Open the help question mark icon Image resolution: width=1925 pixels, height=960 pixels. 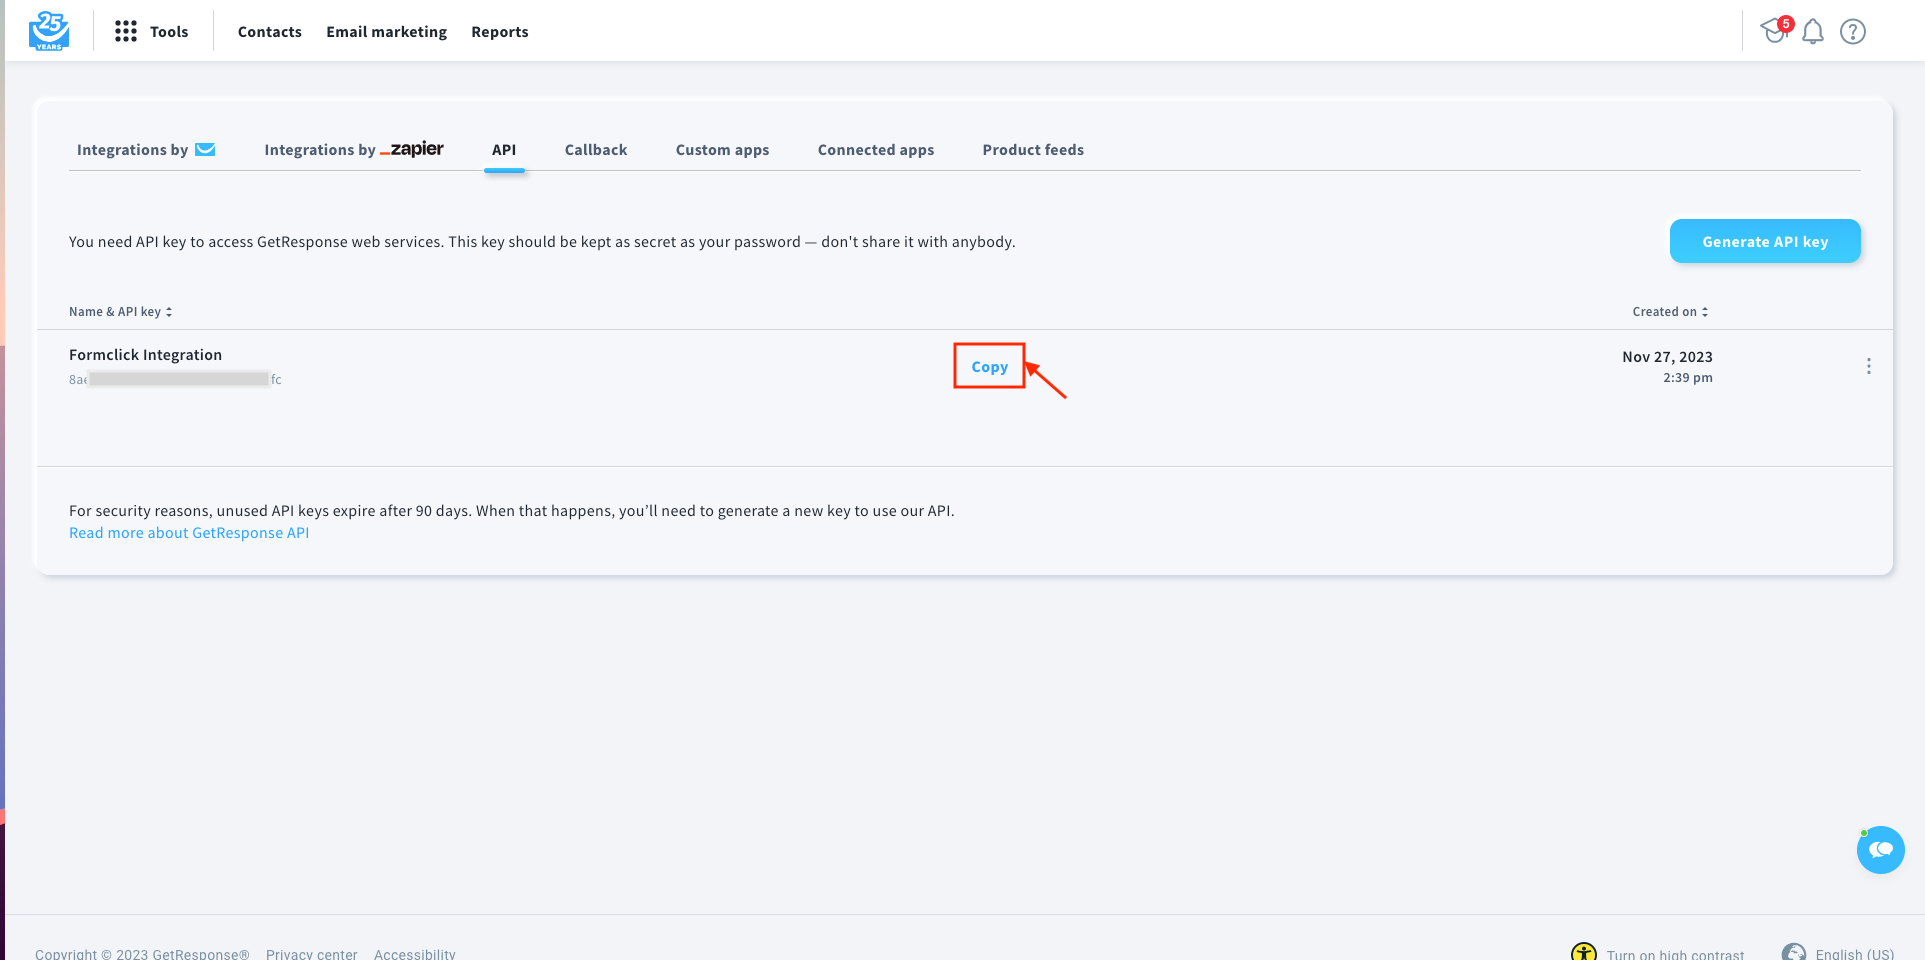[1853, 32]
